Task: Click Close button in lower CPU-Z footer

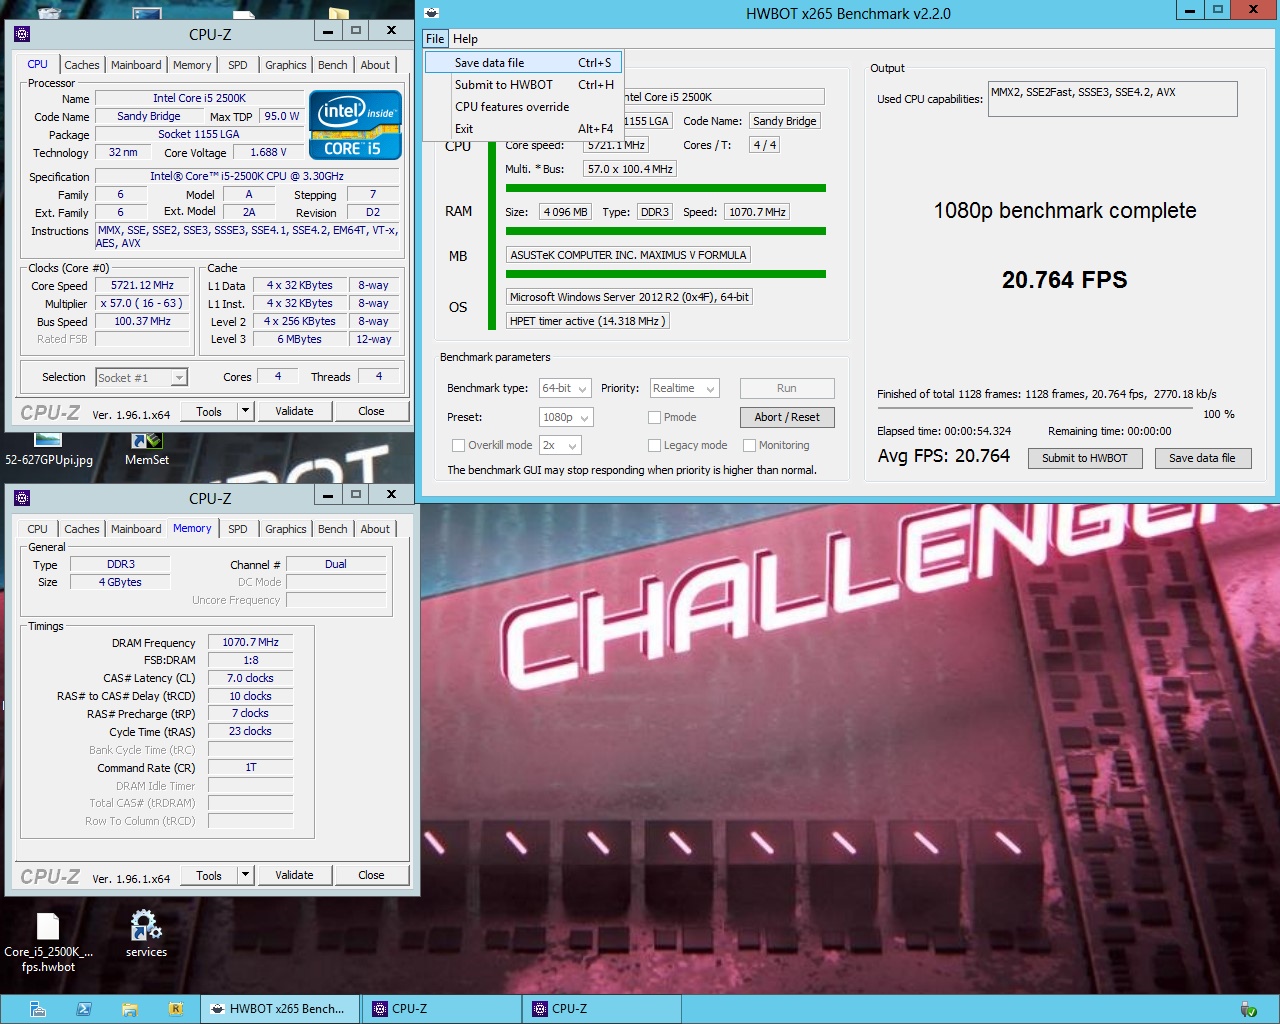Action: tap(371, 875)
